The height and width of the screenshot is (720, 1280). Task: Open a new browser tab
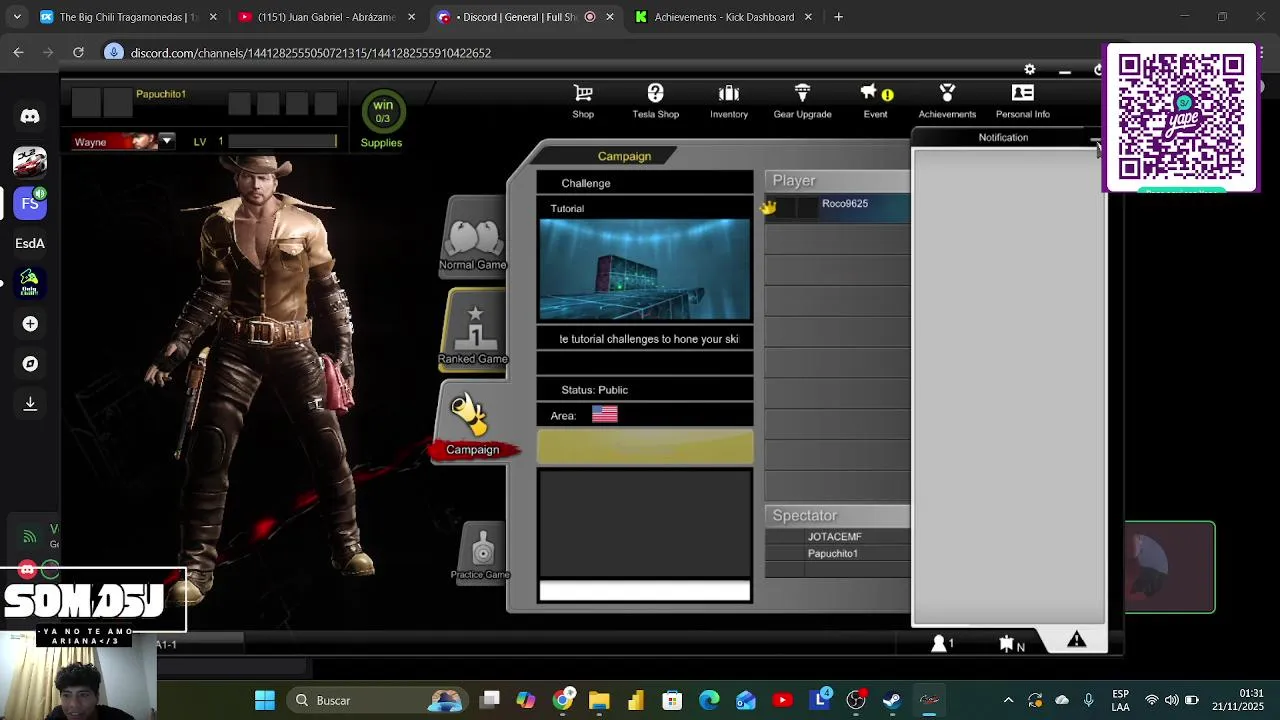pyautogui.click(x=838, y=17)
